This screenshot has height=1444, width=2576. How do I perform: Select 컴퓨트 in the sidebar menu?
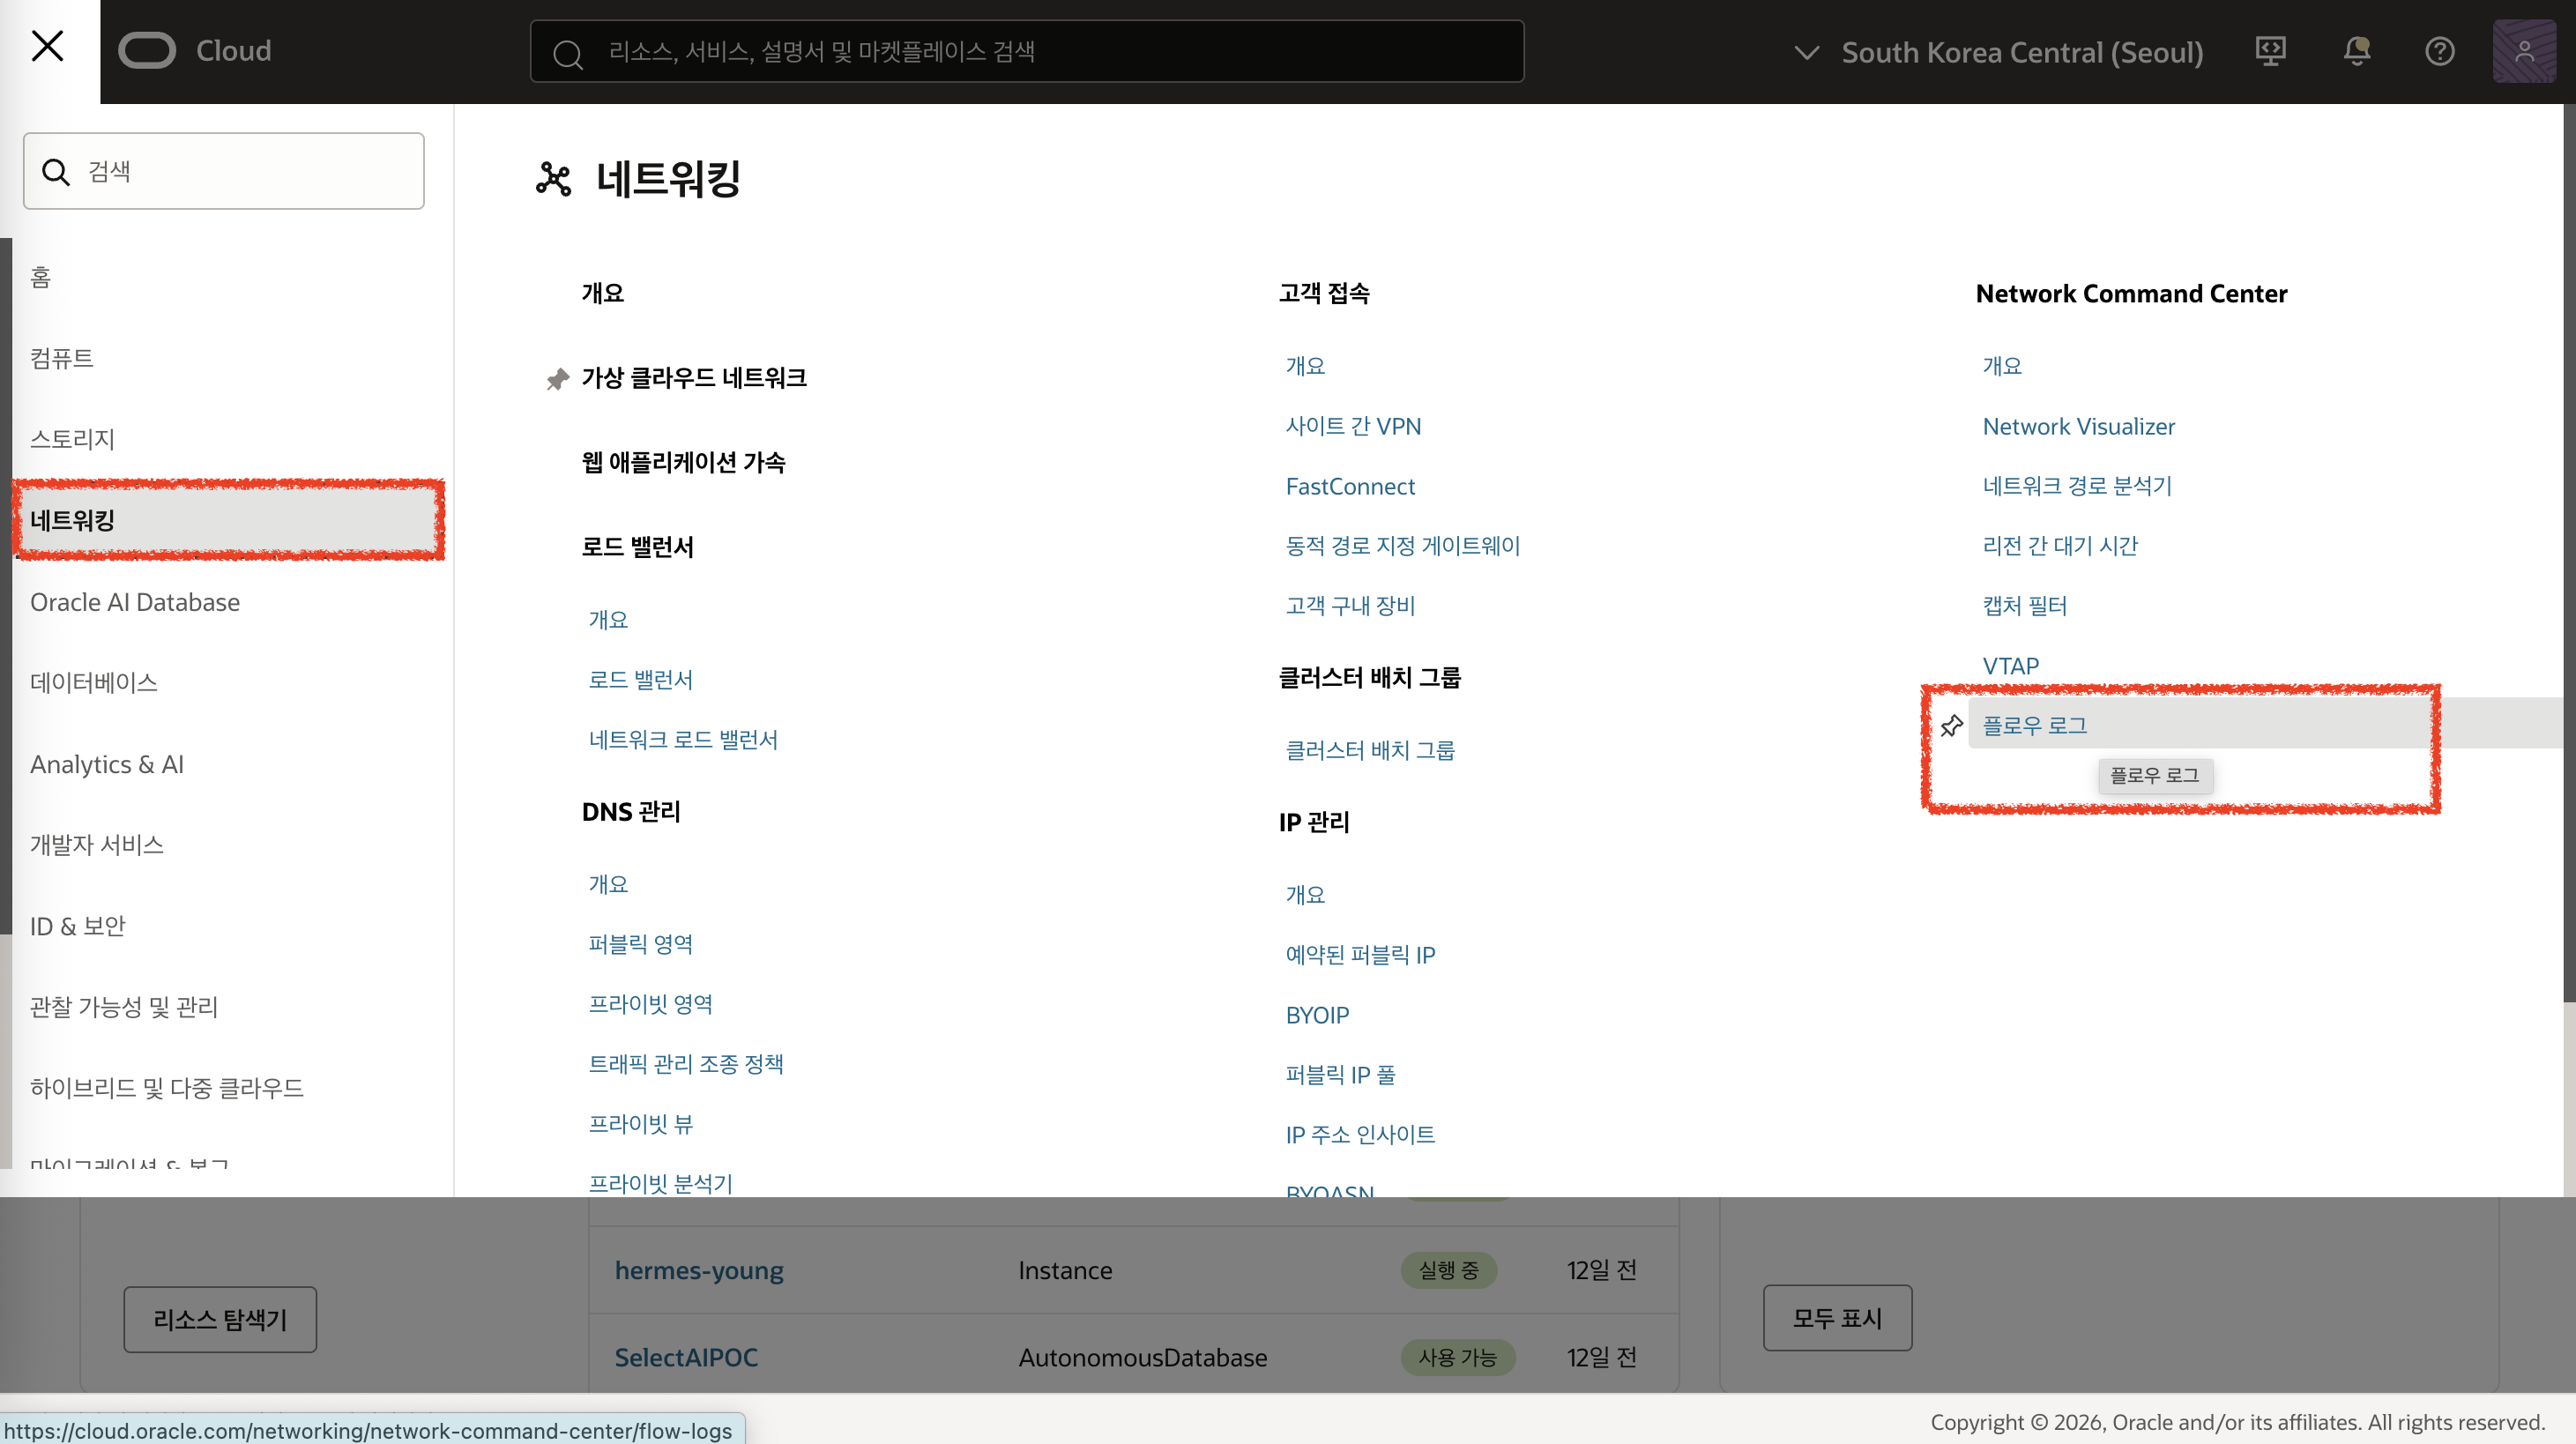(62, 358)
